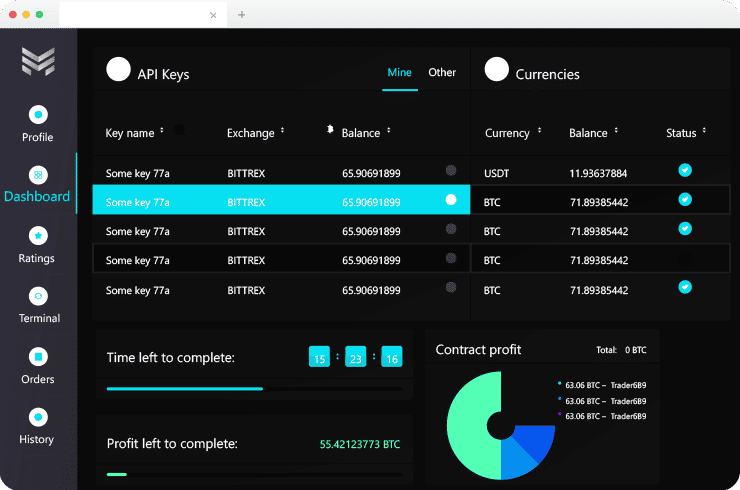The image size is (740, 490).
Task: Open the History sidebar icon
Action: (38, 417)
